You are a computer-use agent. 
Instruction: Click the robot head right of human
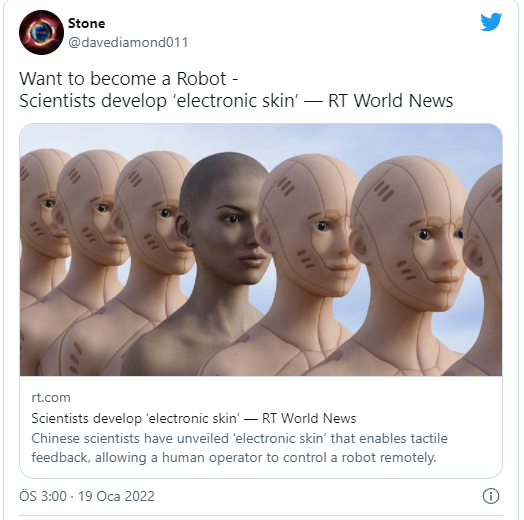click(x=307, y=224)
